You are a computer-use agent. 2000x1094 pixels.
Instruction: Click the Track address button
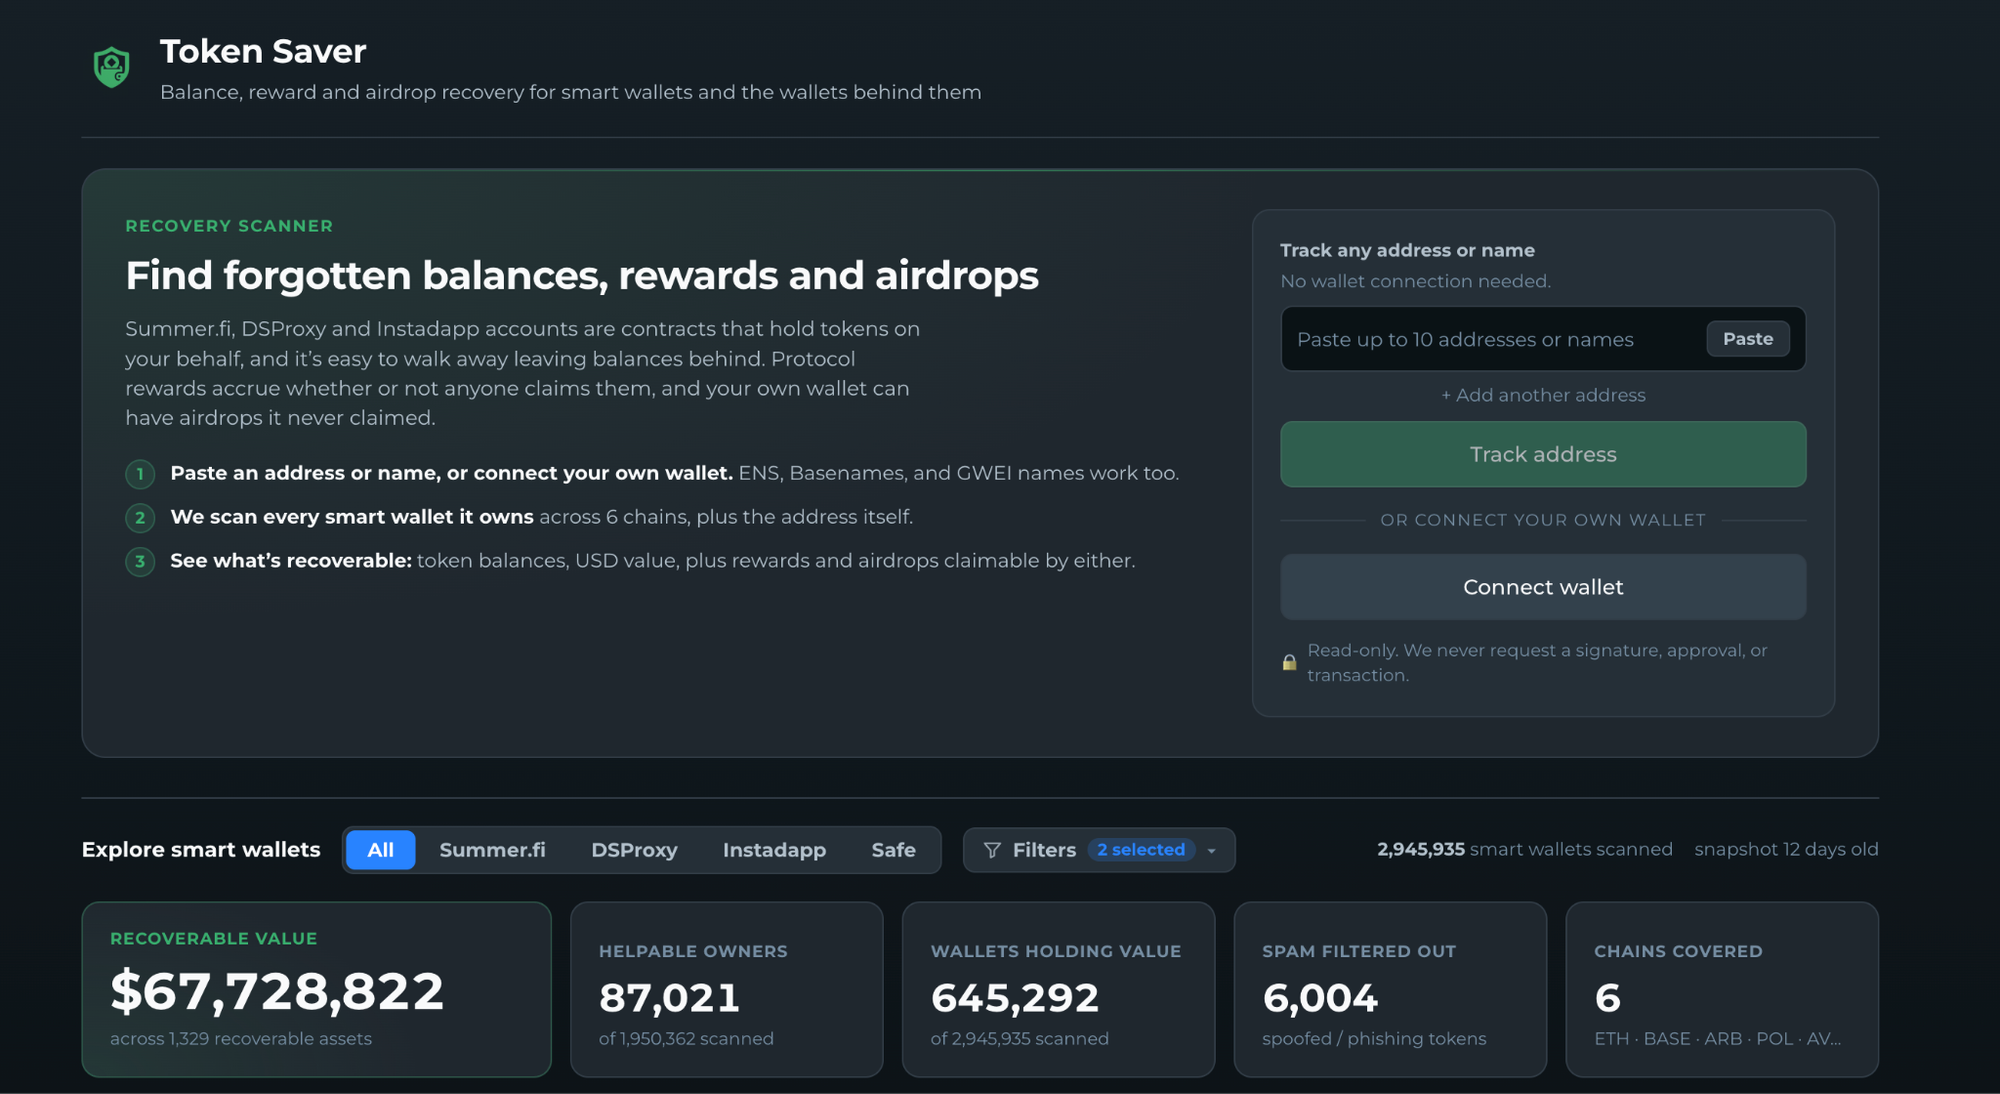tap(1543, 454)
